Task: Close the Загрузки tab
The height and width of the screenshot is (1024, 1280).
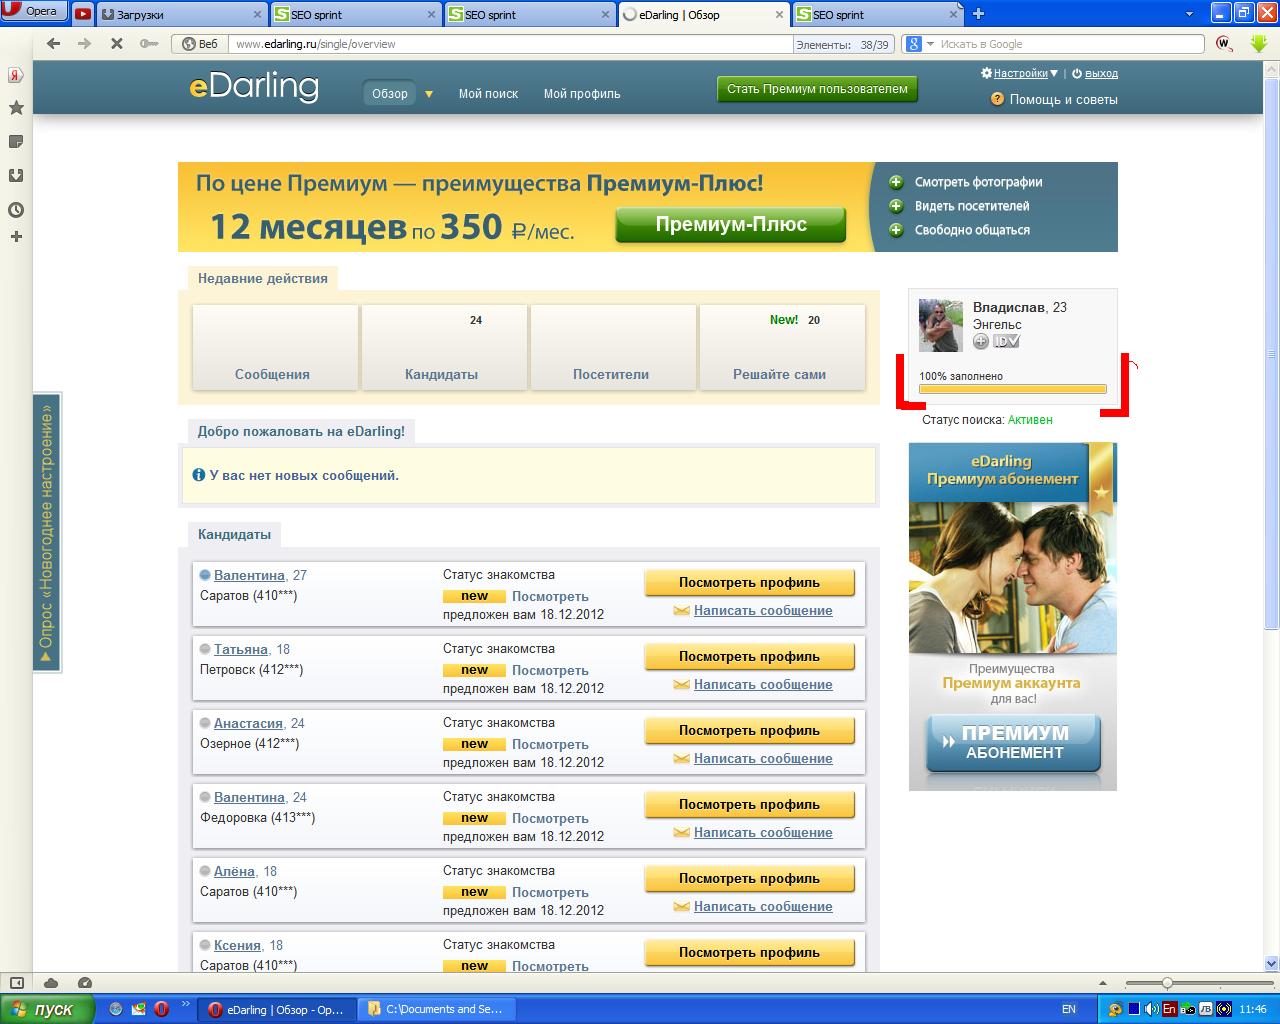Action: pyautogui.click(x=256, y=15)
